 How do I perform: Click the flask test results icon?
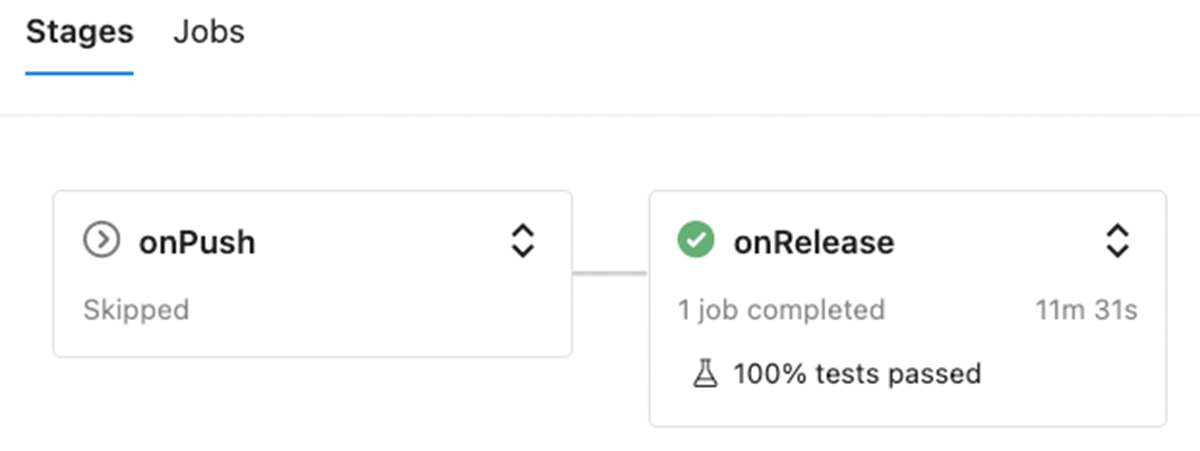pos(705,374)
